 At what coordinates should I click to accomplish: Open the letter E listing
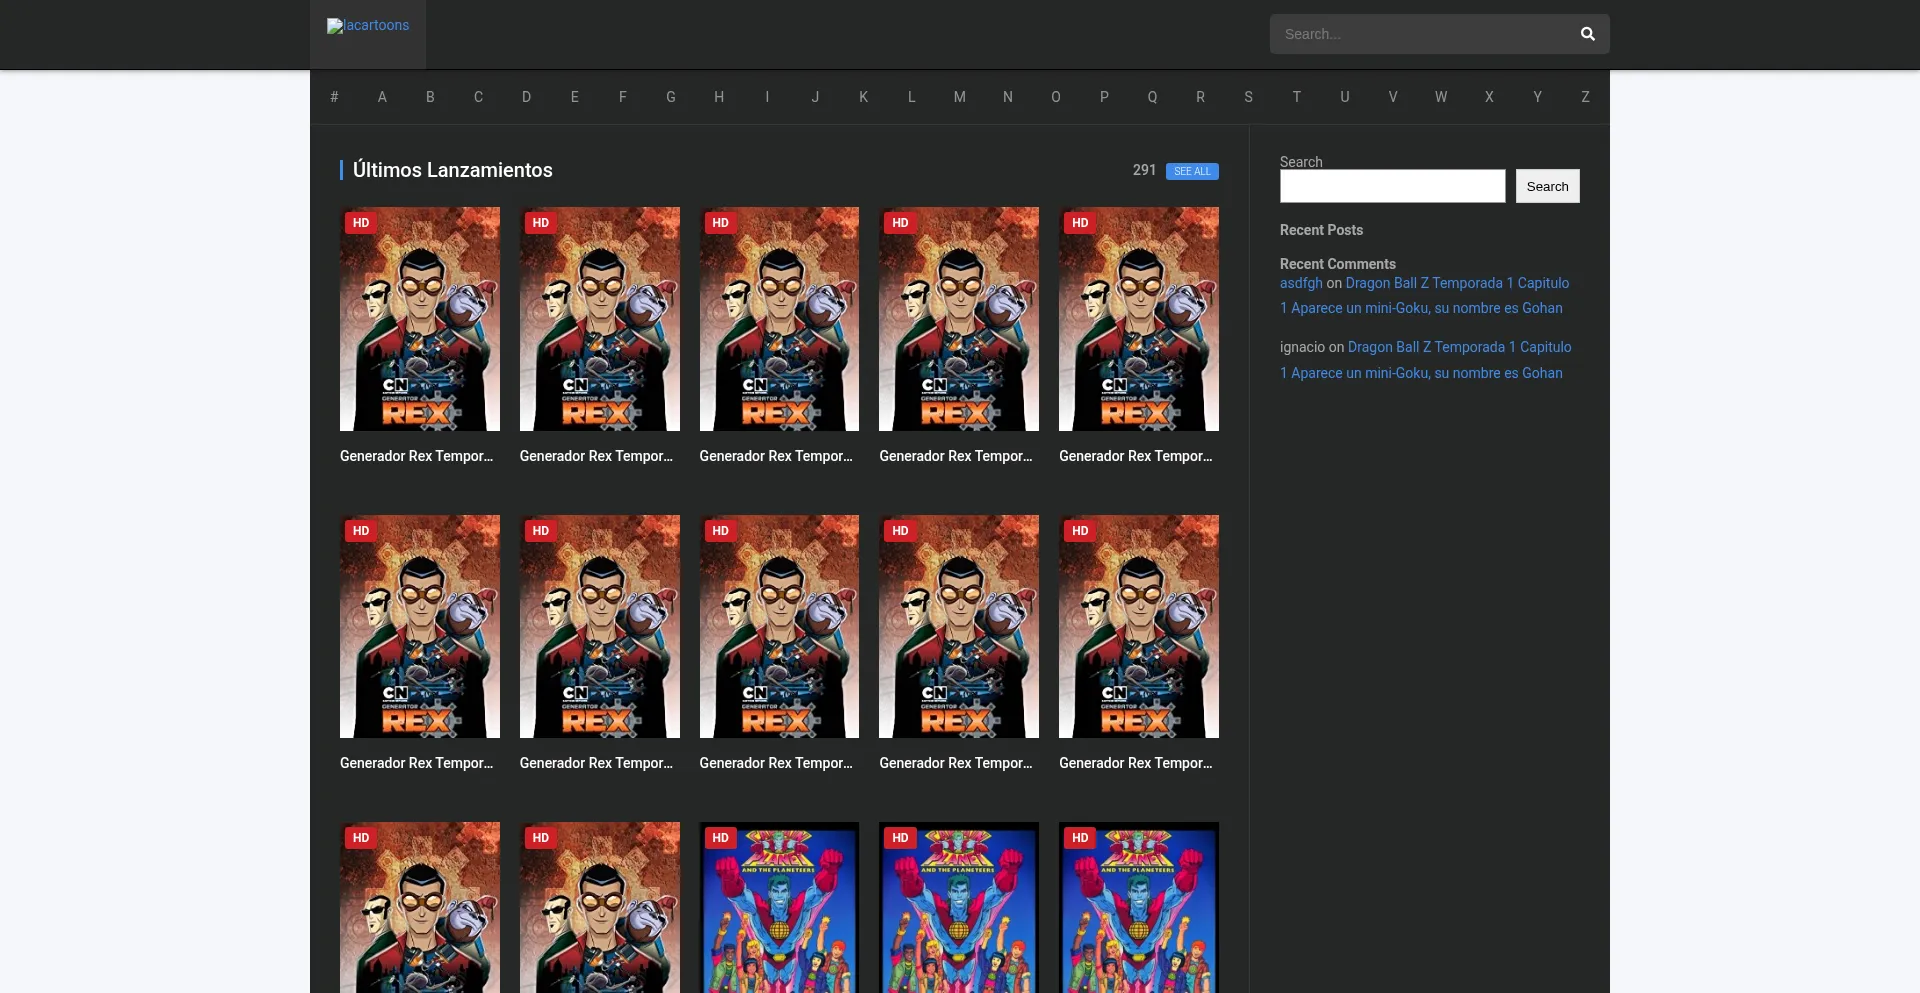[x=575, y=97]
